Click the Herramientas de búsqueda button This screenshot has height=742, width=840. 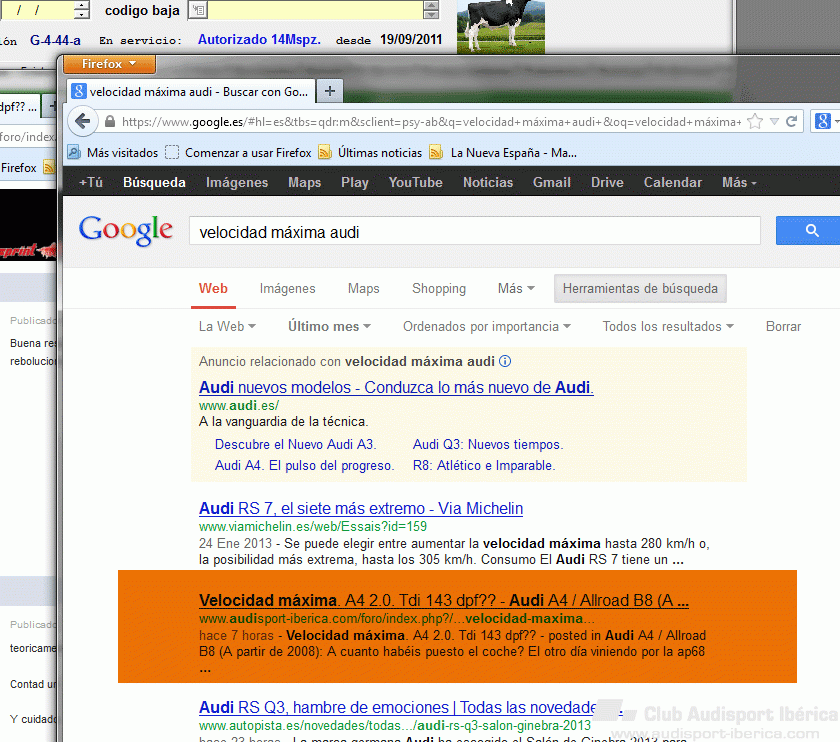pos(640,288)
